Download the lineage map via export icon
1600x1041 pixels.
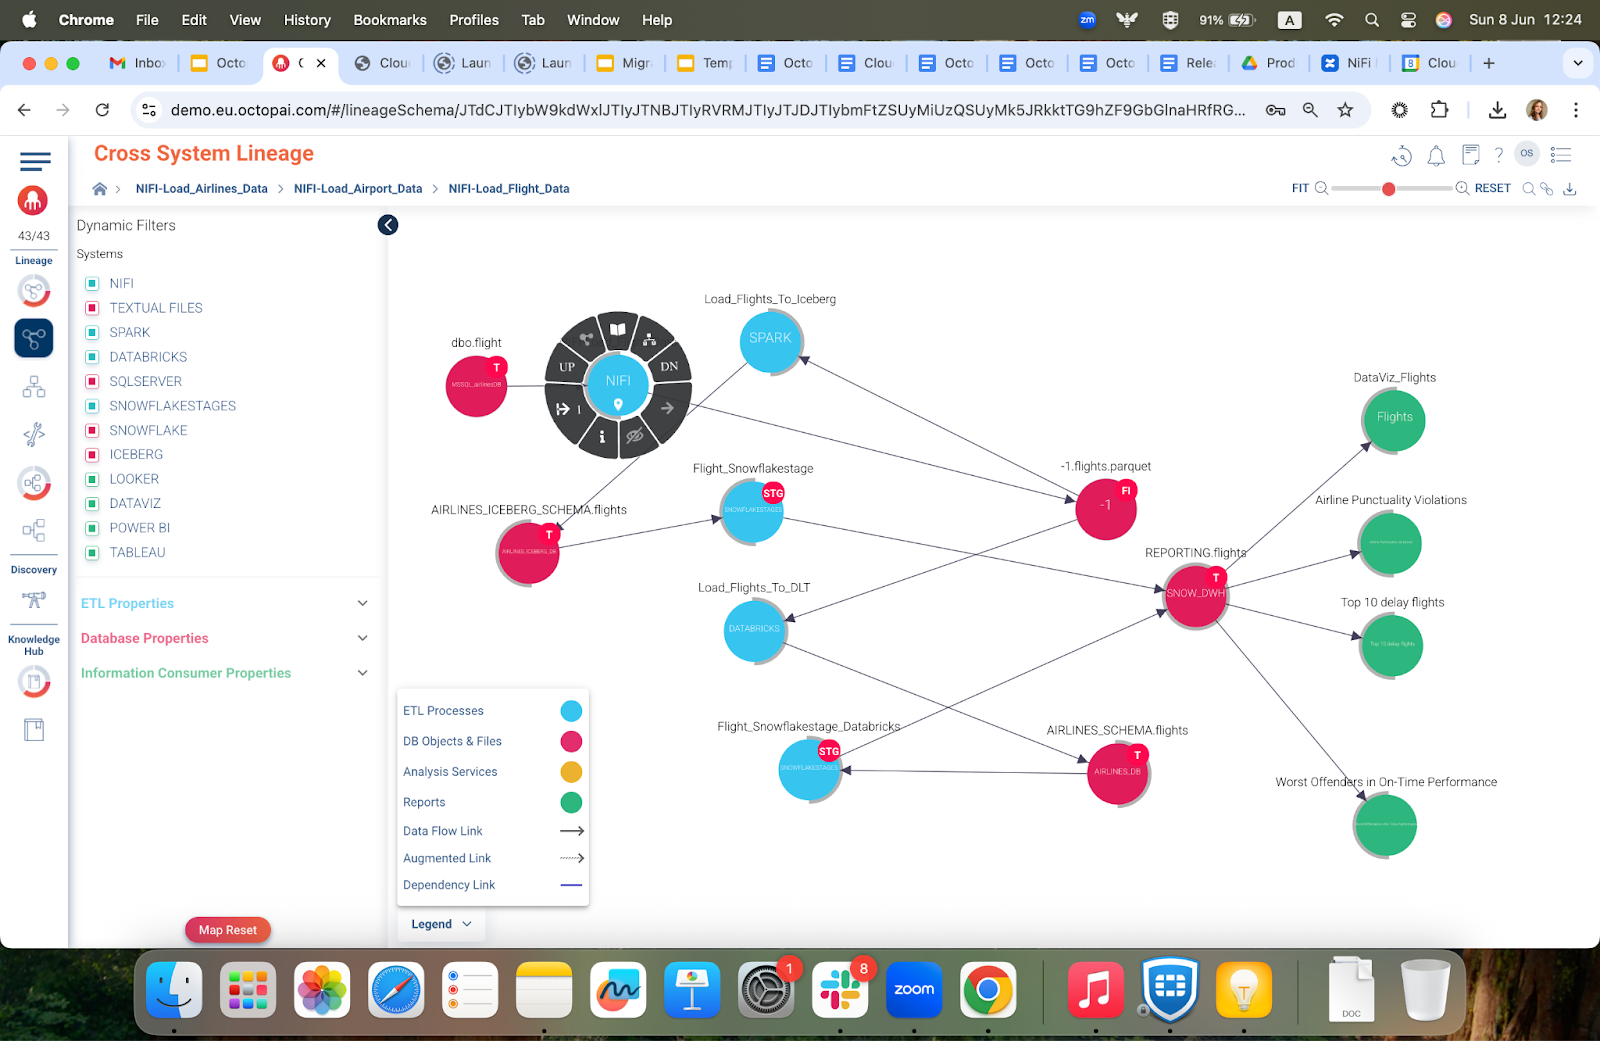(1570, 188)
